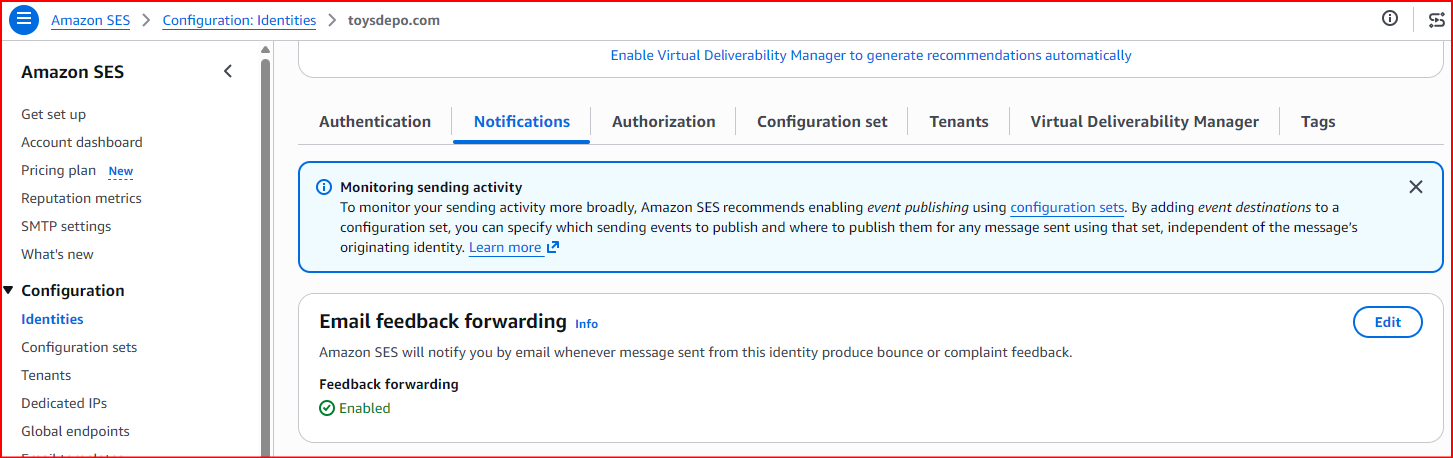Screen dimensions: 1453x458
Task: Click the info icon in Monitoring banner
Action: tap(324, 187)
